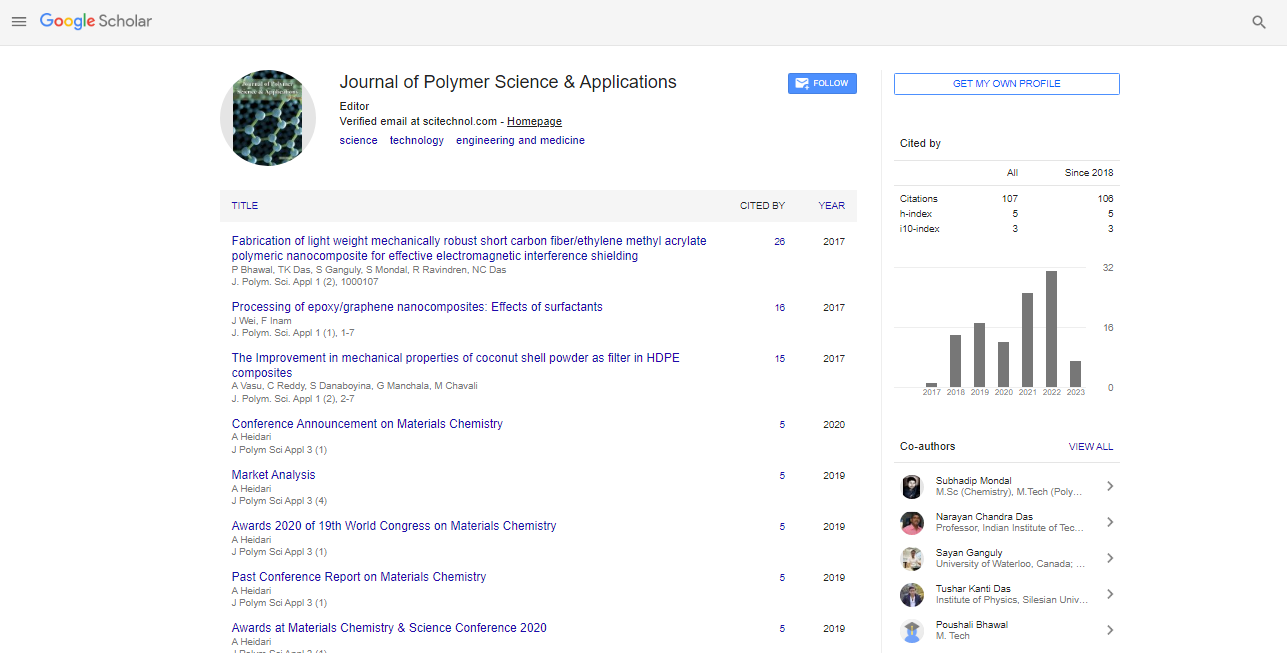Open search with the magnifier icon
This screenshot has width=1287, height=653.
(1259, 22)
